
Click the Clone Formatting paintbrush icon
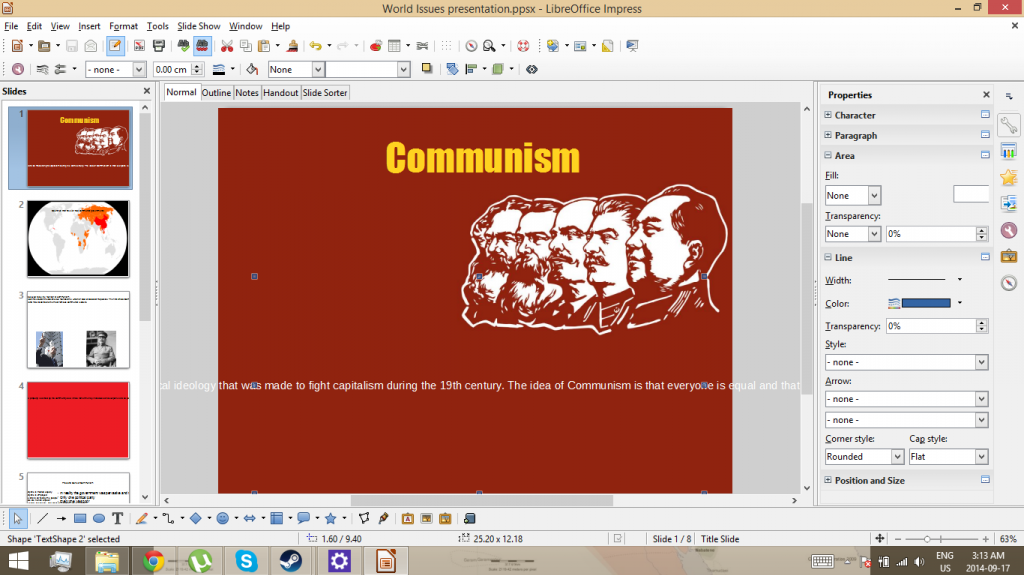293,46
